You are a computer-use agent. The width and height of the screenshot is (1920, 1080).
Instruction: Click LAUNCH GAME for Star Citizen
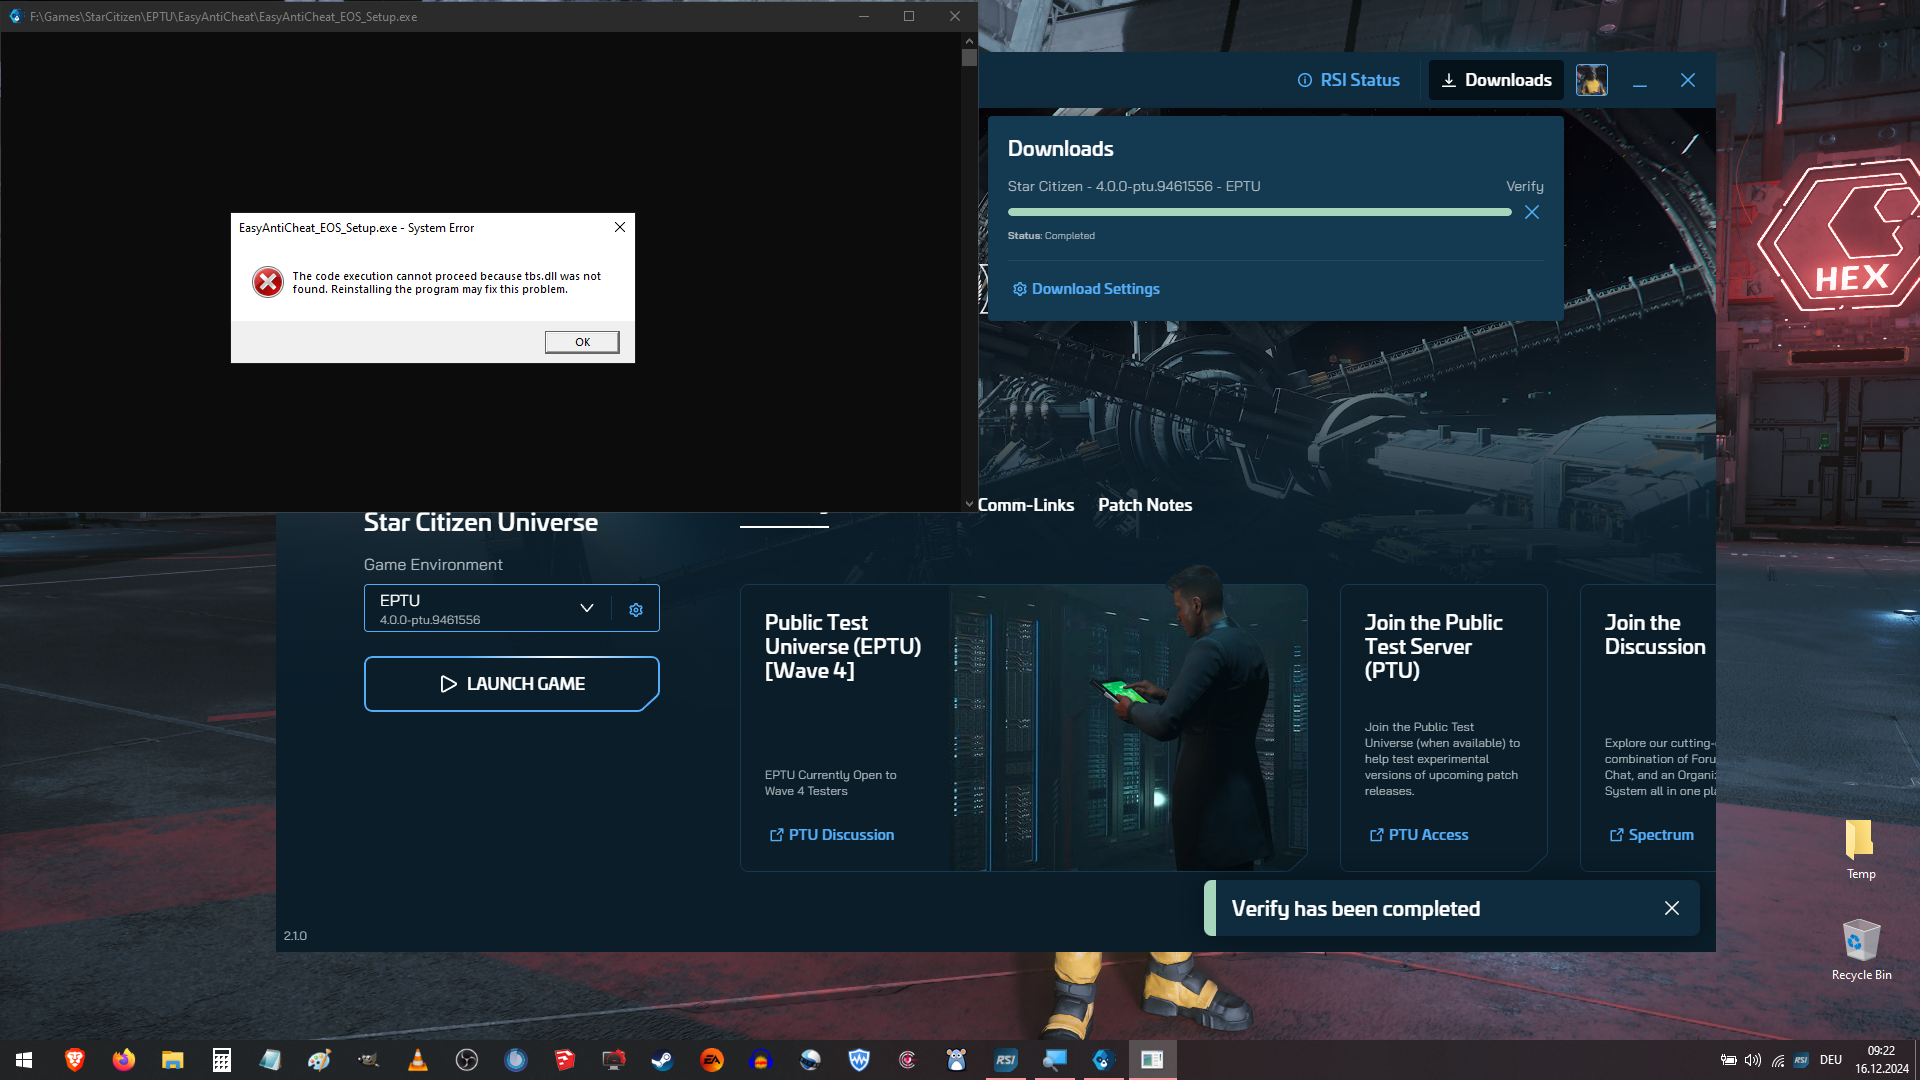tap(511, 683)
